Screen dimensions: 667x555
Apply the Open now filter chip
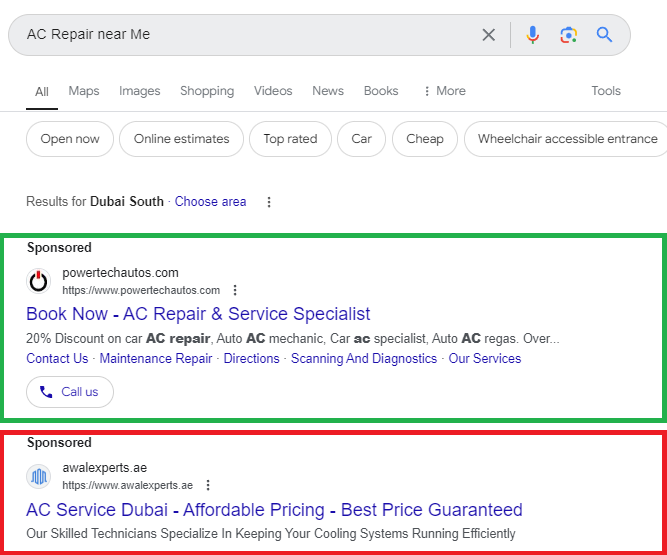tap(70, 139)
